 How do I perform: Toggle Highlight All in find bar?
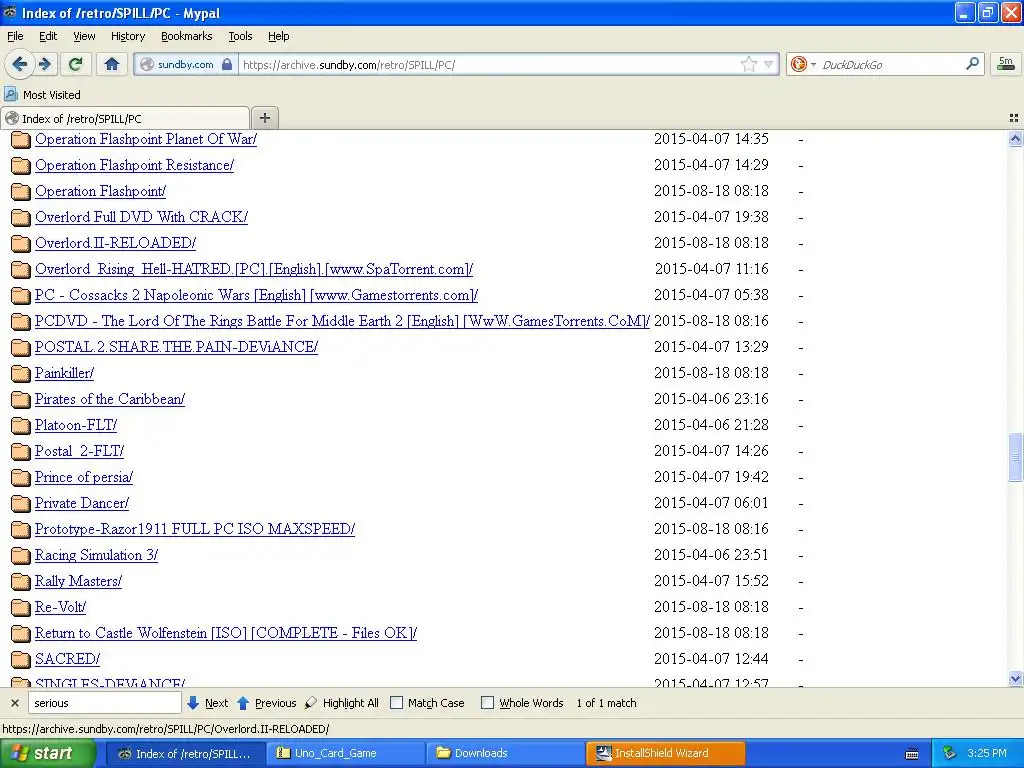click(342, 703)
